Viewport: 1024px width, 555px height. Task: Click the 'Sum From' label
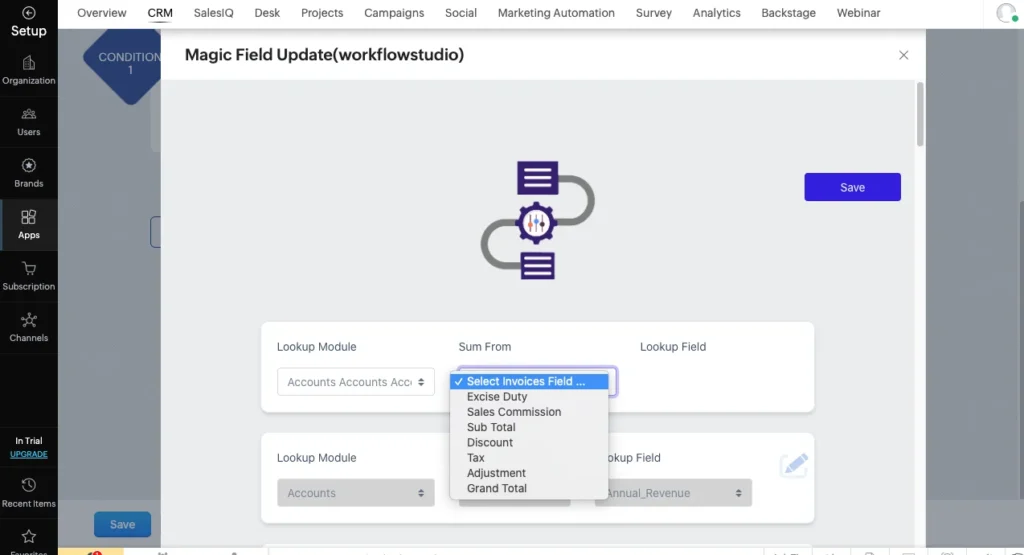point(485,347)
